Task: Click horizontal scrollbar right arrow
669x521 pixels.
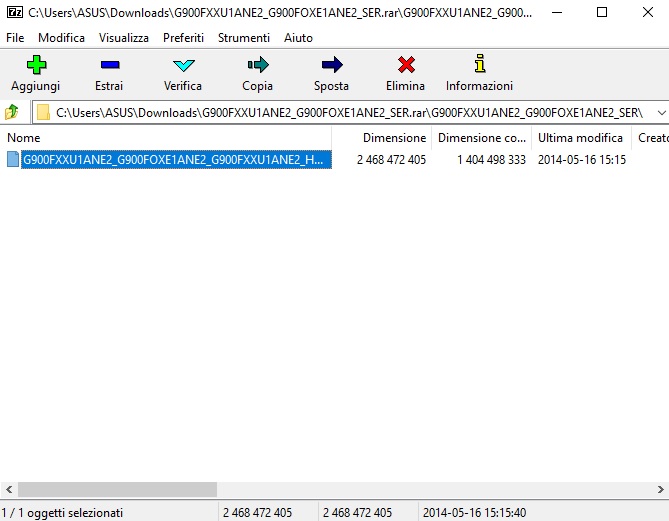Action: 660,489
